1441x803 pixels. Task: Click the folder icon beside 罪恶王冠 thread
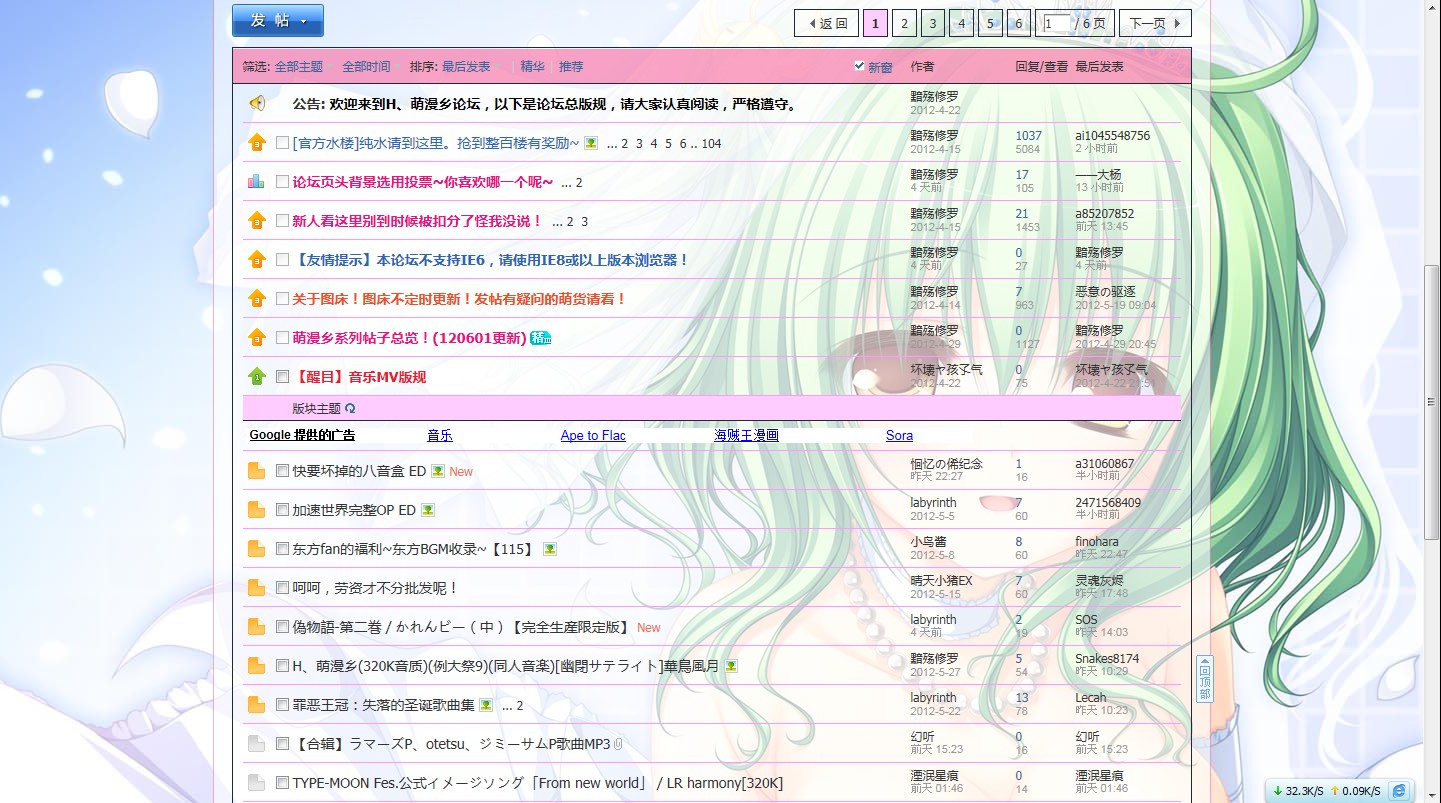tap(256, 705)
